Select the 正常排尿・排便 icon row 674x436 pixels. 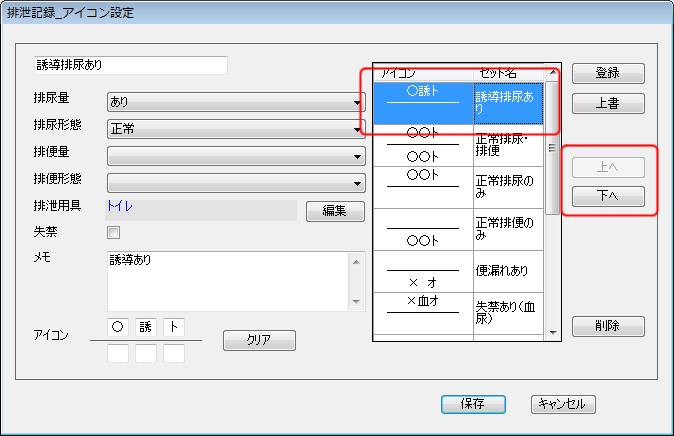coord(459,145)
